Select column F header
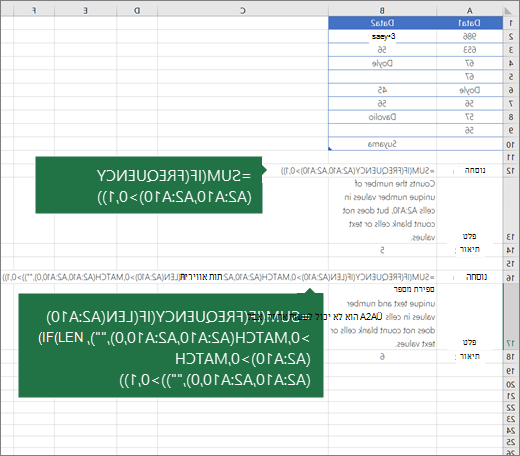 tap(34, 11)
